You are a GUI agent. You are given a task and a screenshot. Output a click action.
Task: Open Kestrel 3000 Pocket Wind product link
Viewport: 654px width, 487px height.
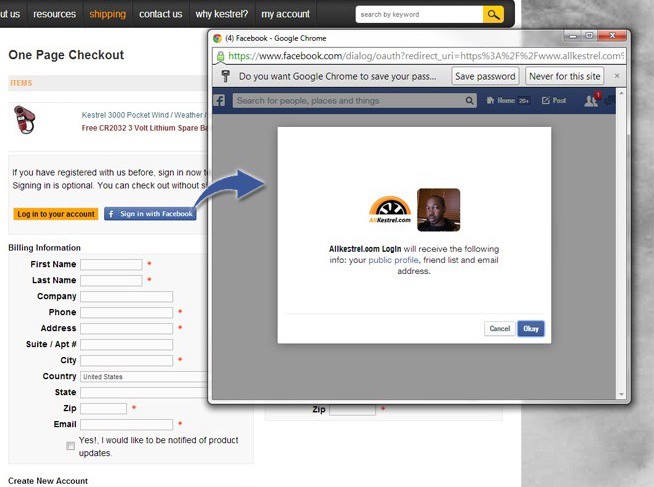(144, 115)
